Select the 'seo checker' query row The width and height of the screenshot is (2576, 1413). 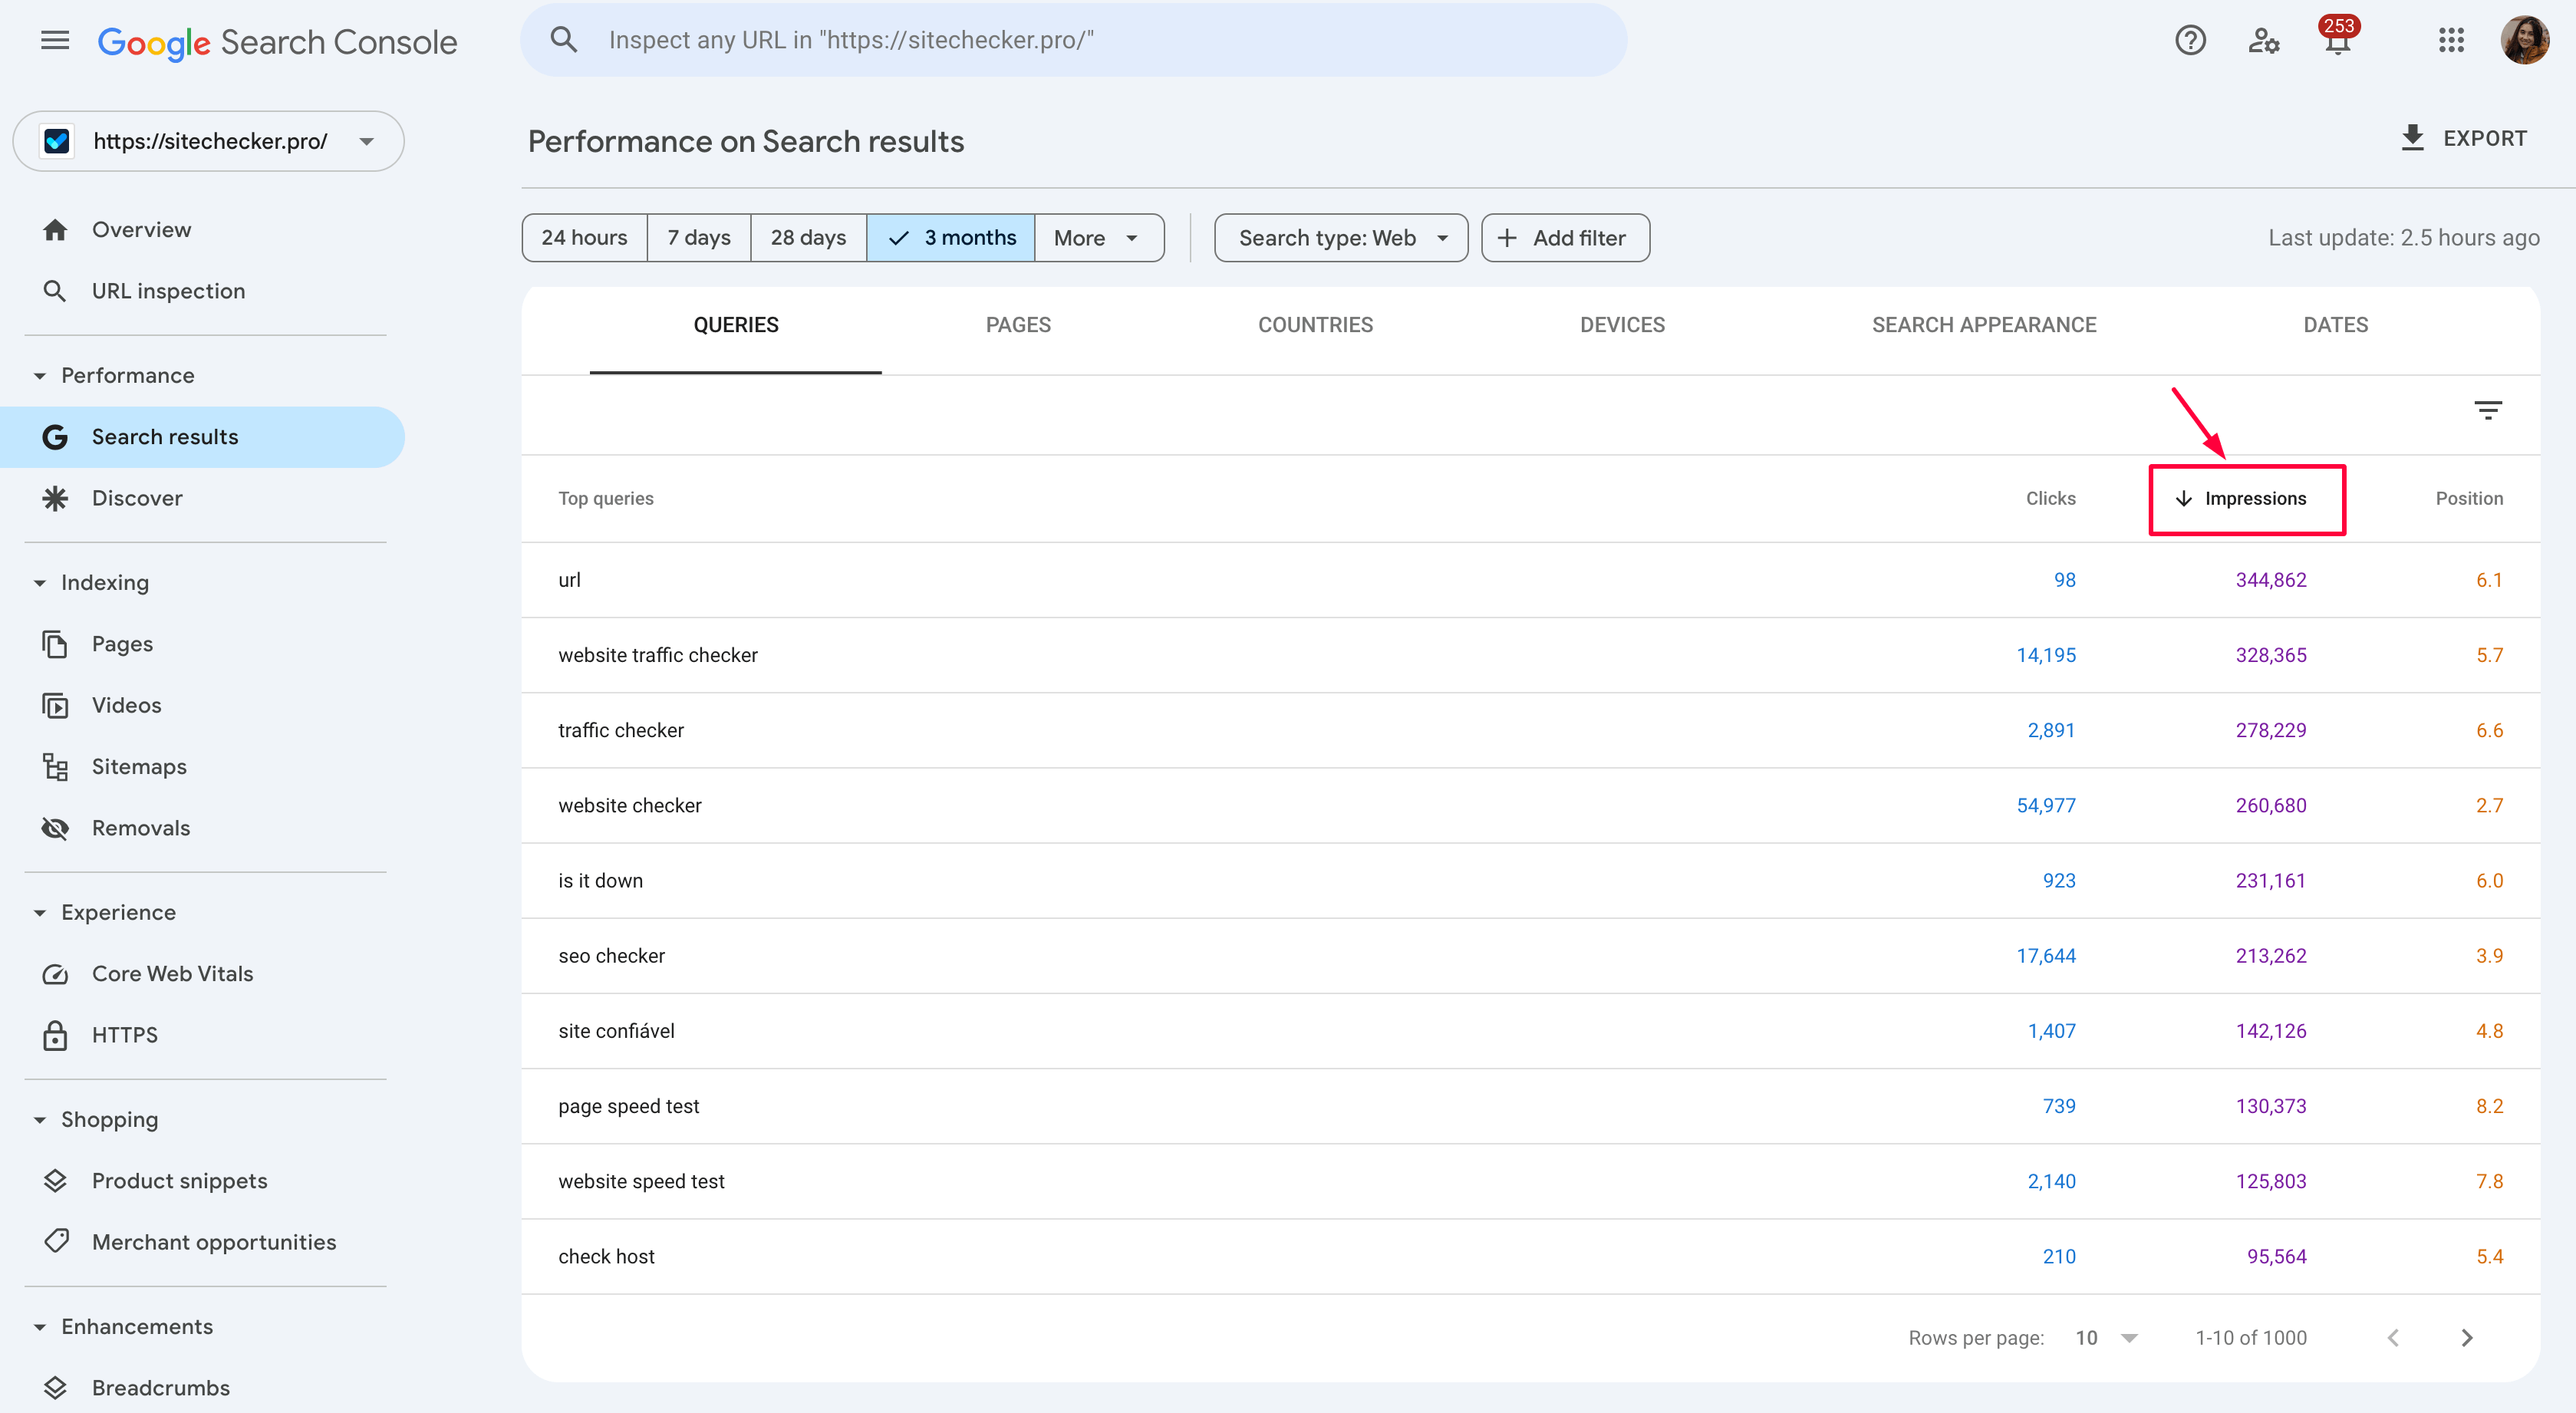pyautogui.click(x=1530, y=956)
